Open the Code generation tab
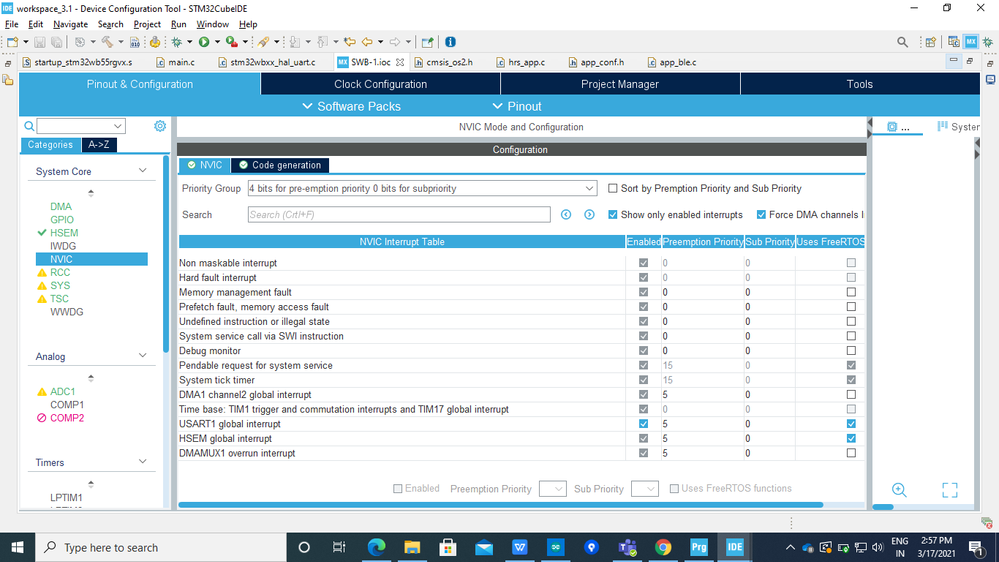Image resolution: width=999 pixels, height=562 pixels. pos(280,165)
